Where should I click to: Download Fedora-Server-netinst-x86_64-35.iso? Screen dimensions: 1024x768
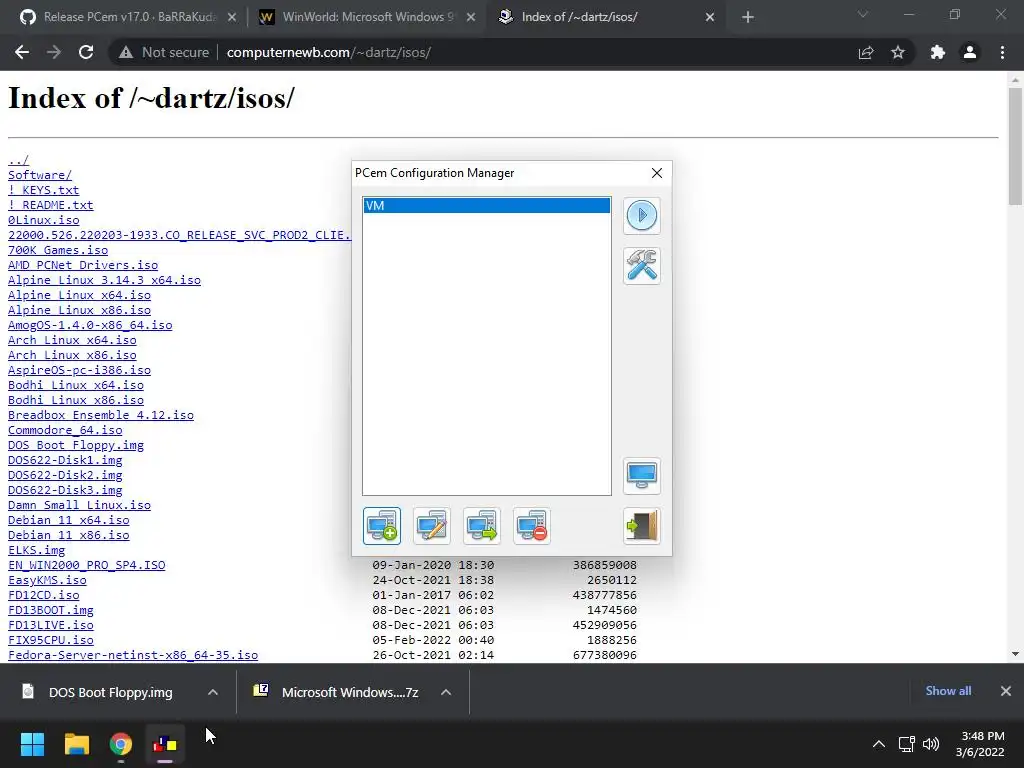coord(133,656)
